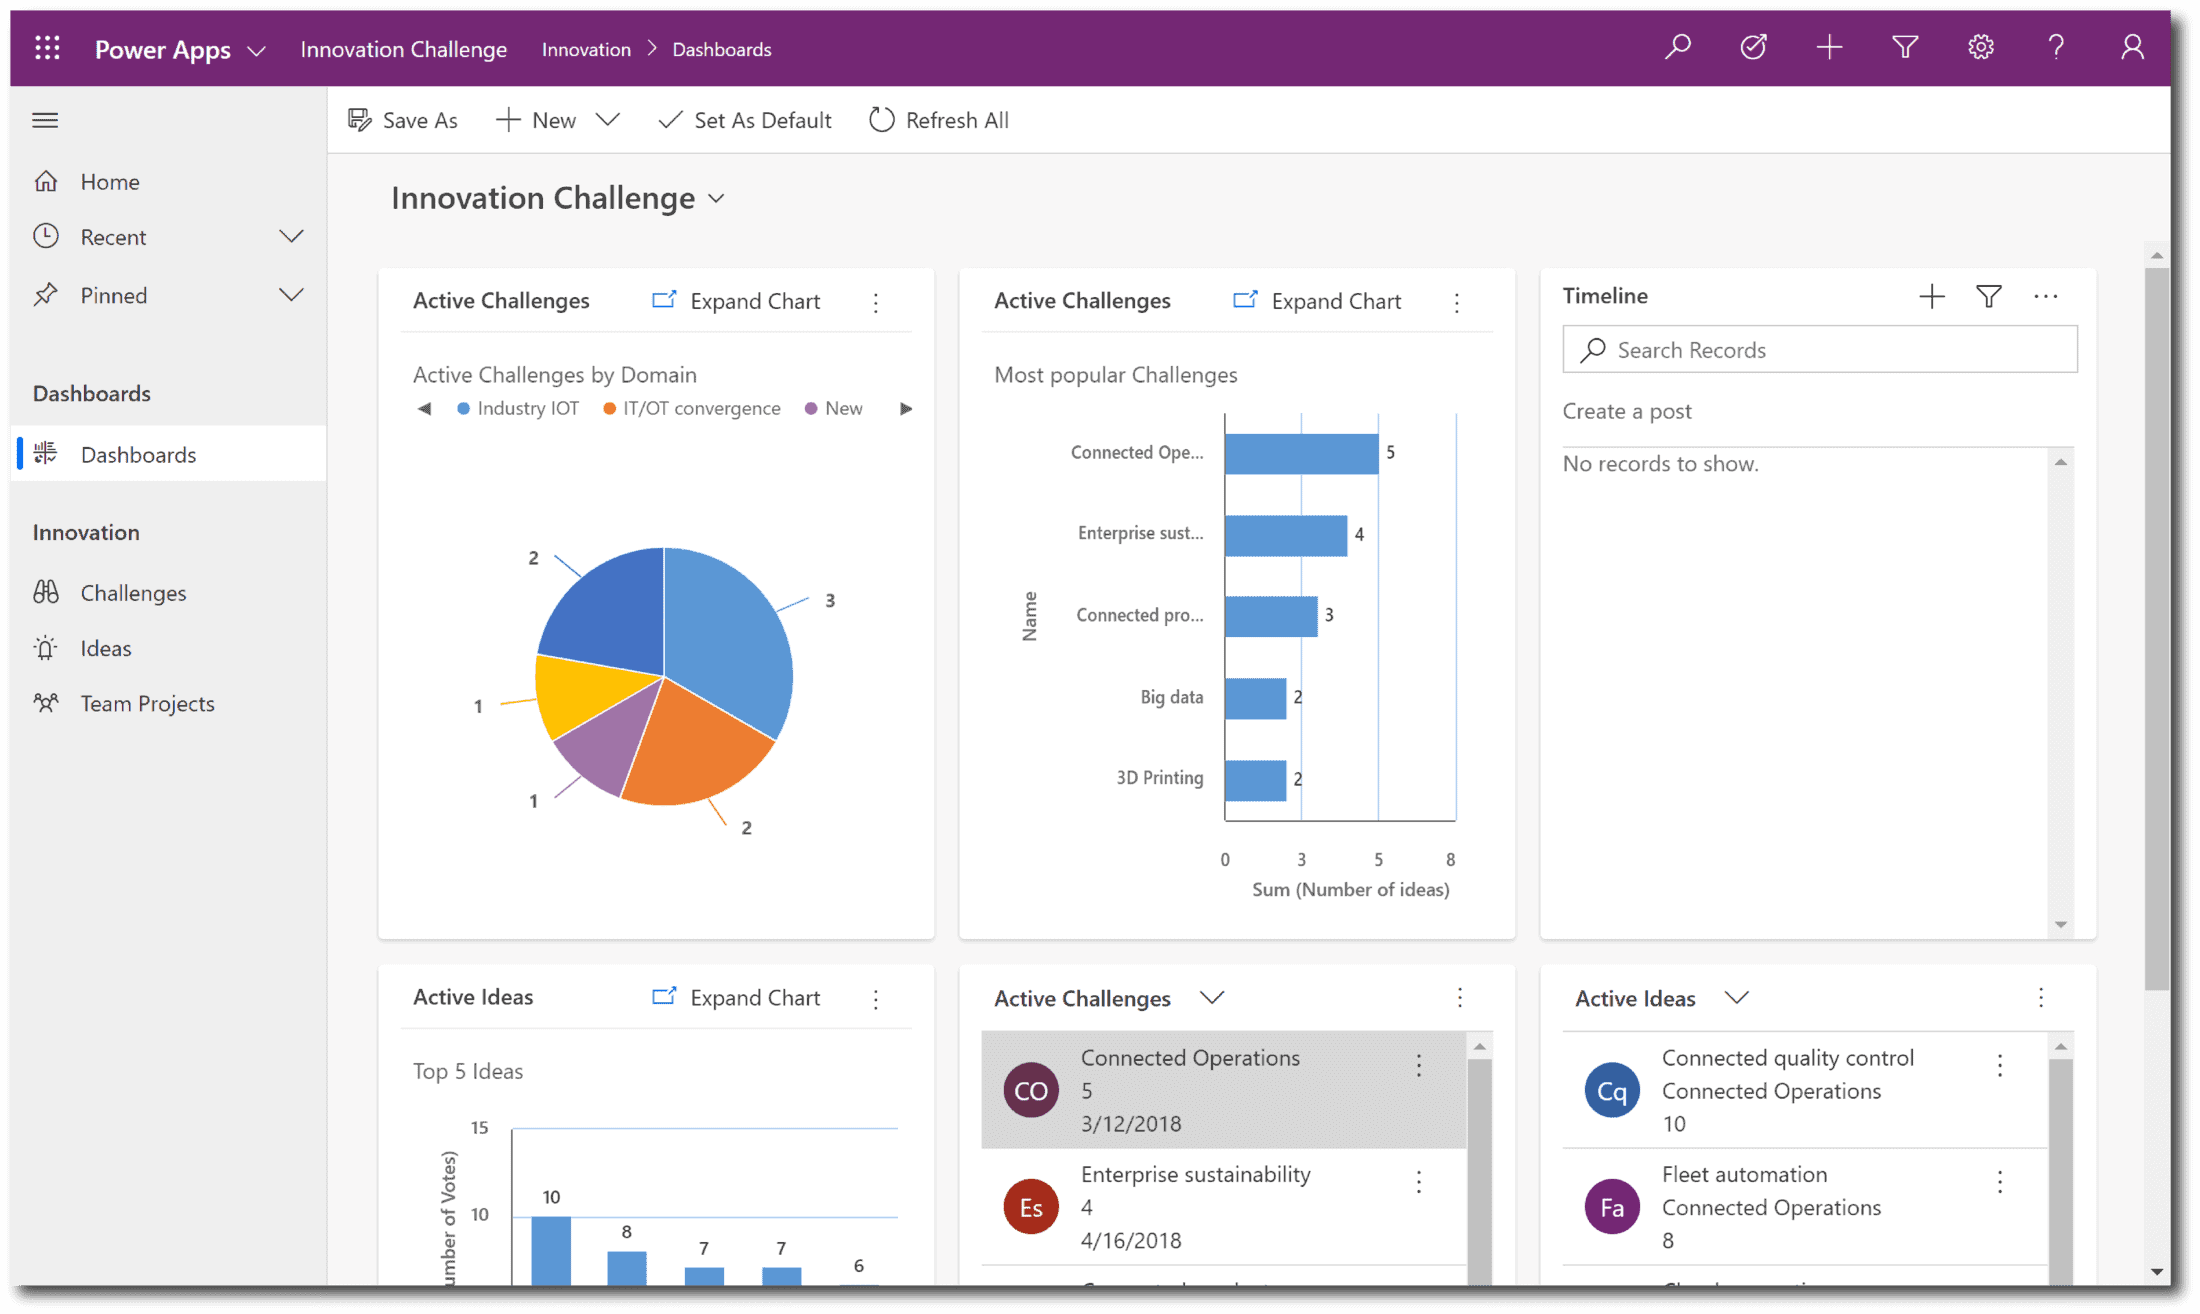Open Active Challenges view selector chevron
The height and width of the screenshot is (1314, 2200).
click(x=1212, y=997)
